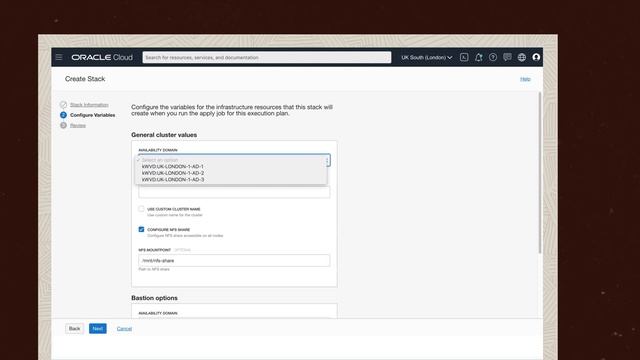
Task: Click the Next button
Action: click(x=98, y=329)
